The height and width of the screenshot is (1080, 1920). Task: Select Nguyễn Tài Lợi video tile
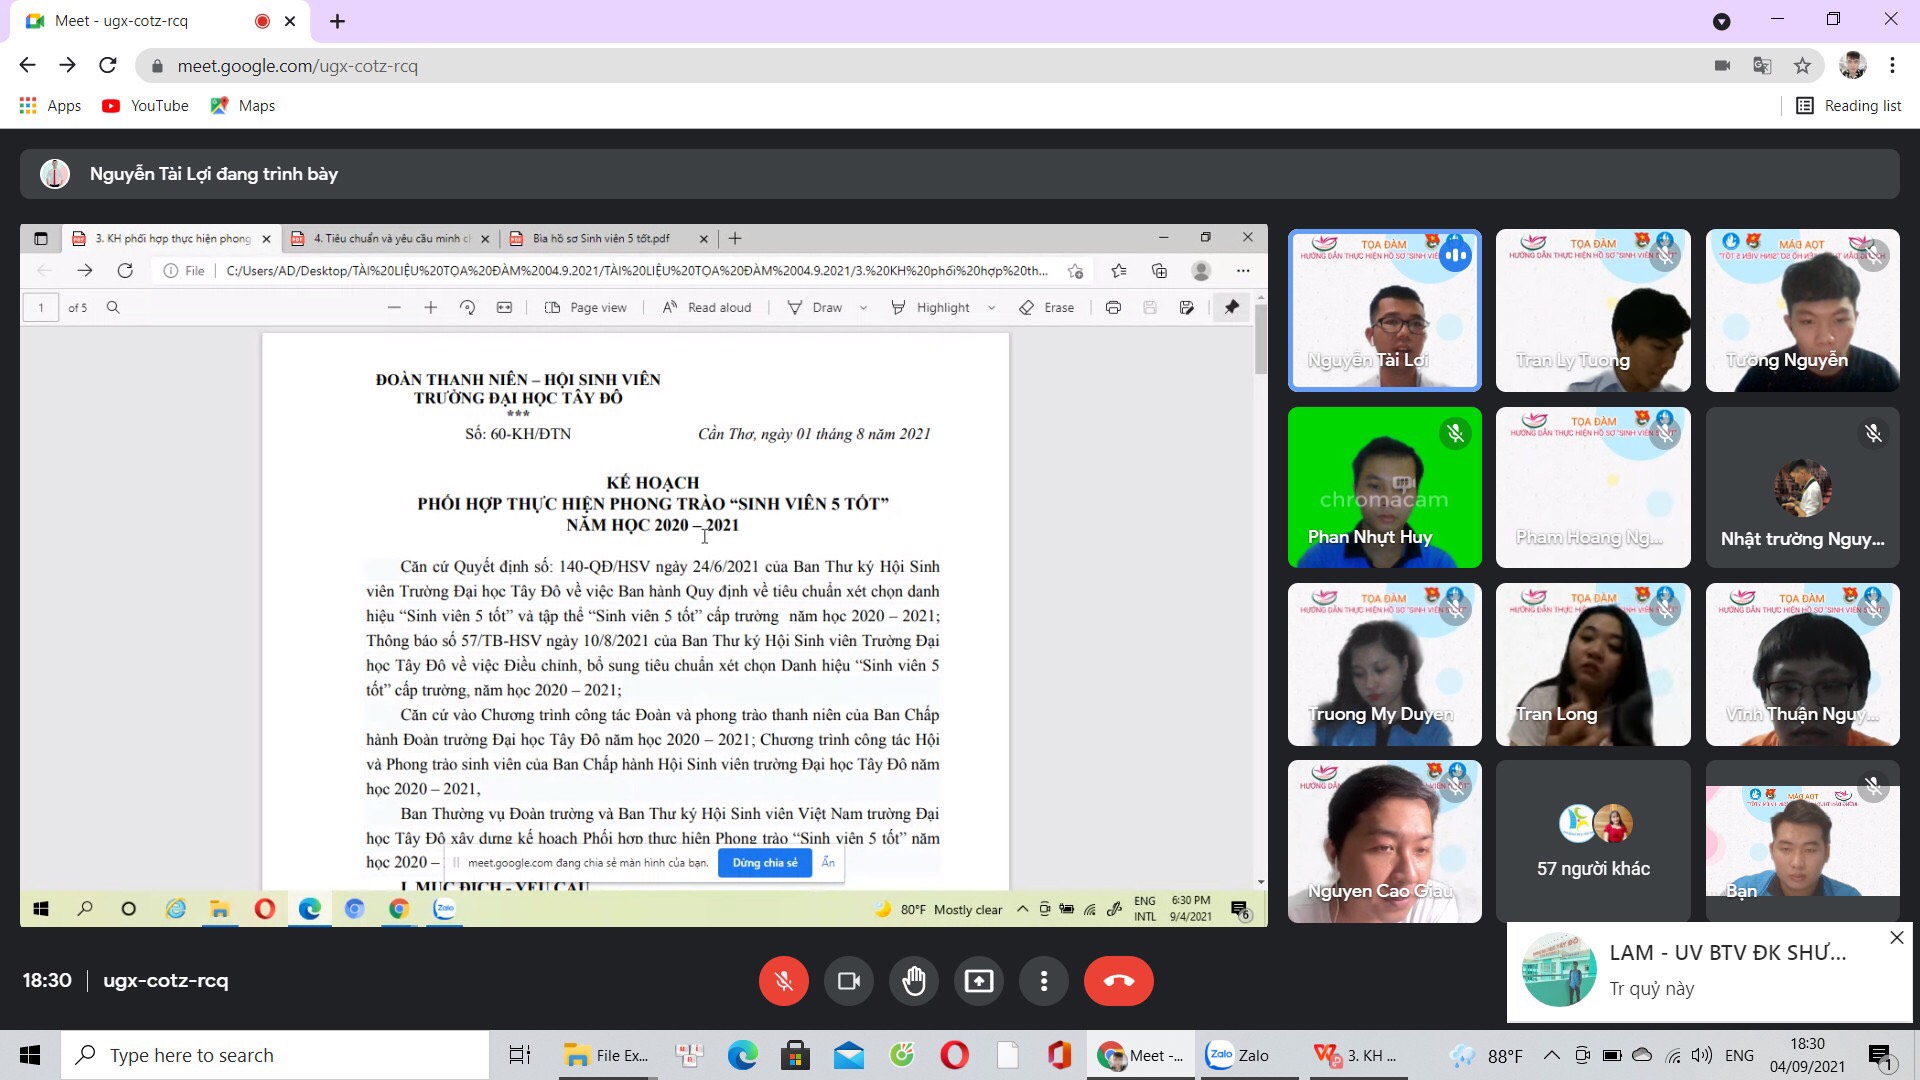[1384, 310]
